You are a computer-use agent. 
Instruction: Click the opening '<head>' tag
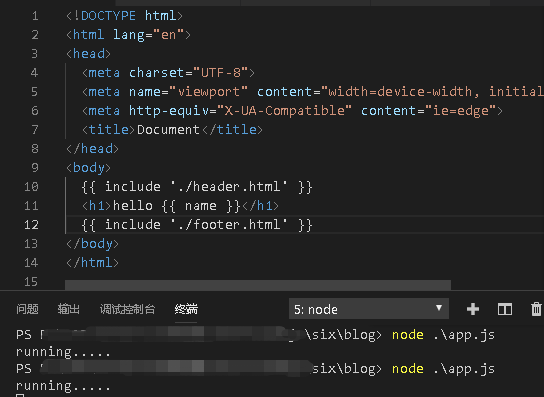pyautogui.click(x=88, y=54)
